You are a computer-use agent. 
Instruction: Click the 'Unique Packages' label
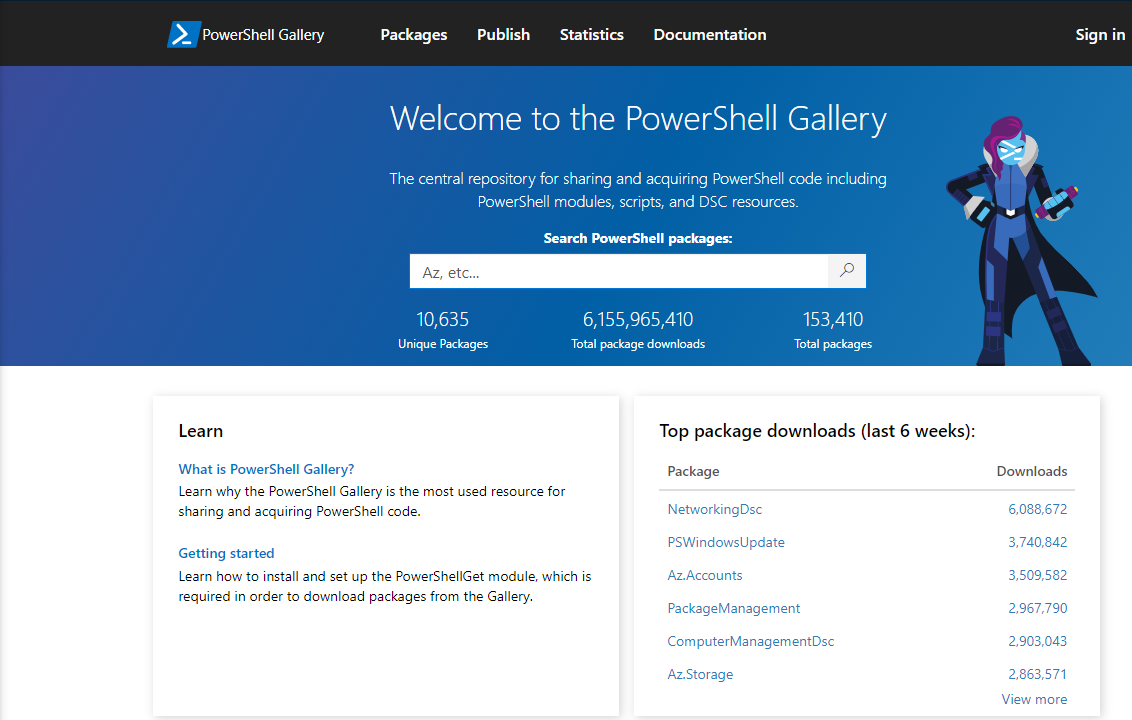tap(443, 344)
